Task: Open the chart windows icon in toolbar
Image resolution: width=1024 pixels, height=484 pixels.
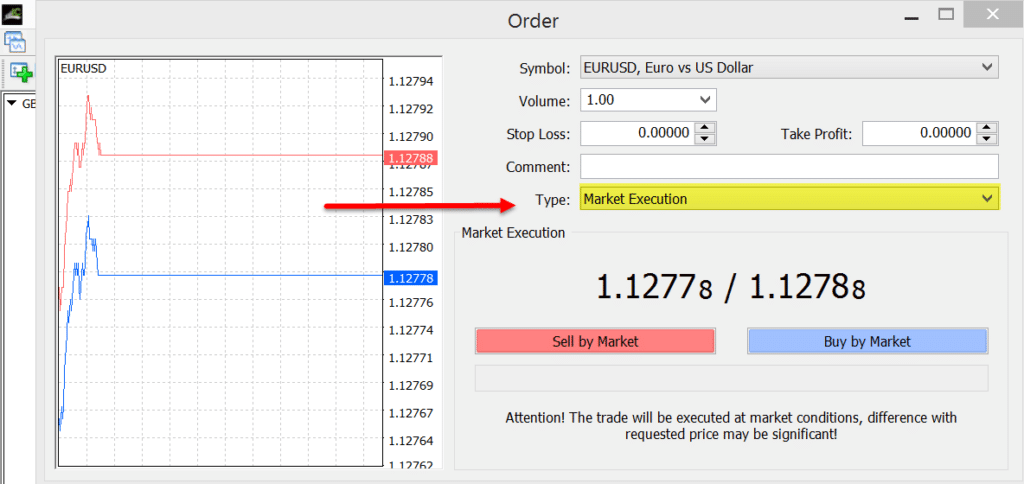Action: tap(16, 42)
